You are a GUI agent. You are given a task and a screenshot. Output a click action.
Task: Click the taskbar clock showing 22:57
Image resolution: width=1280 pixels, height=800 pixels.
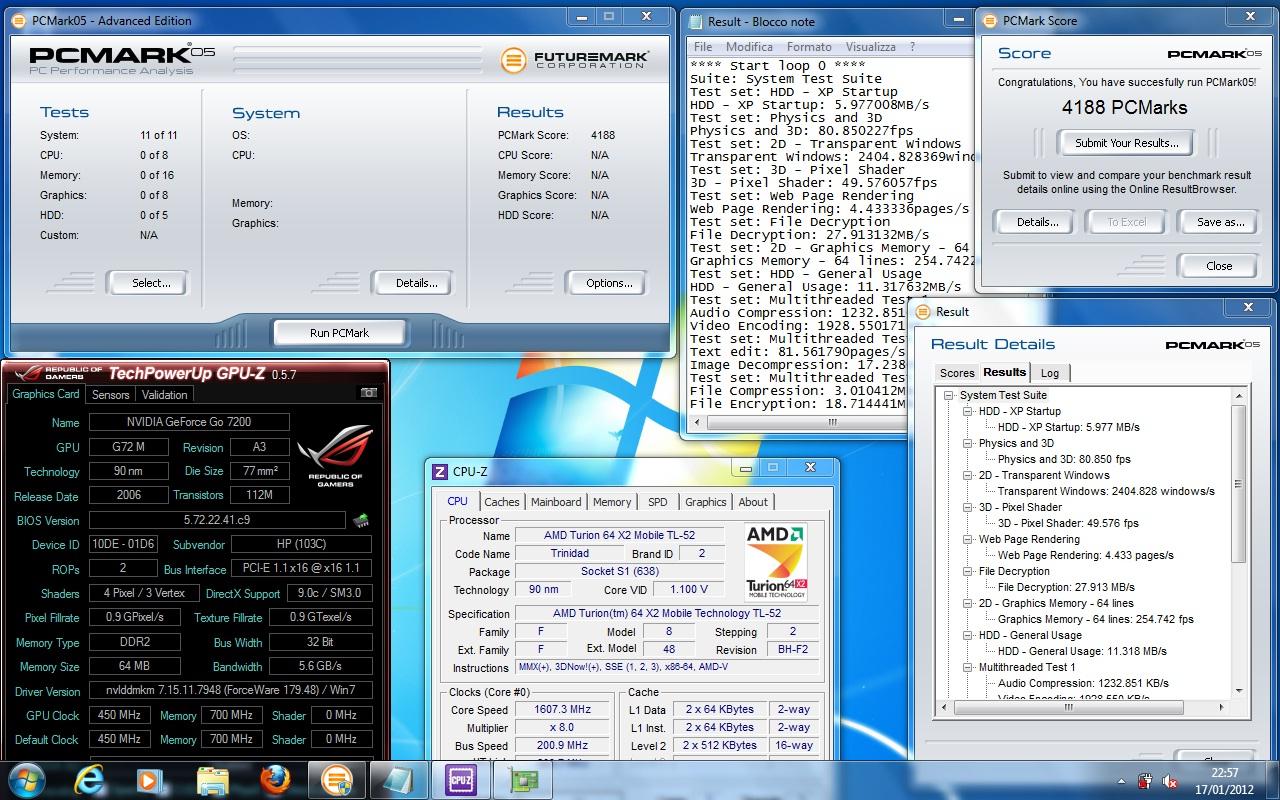point(1224,772)
